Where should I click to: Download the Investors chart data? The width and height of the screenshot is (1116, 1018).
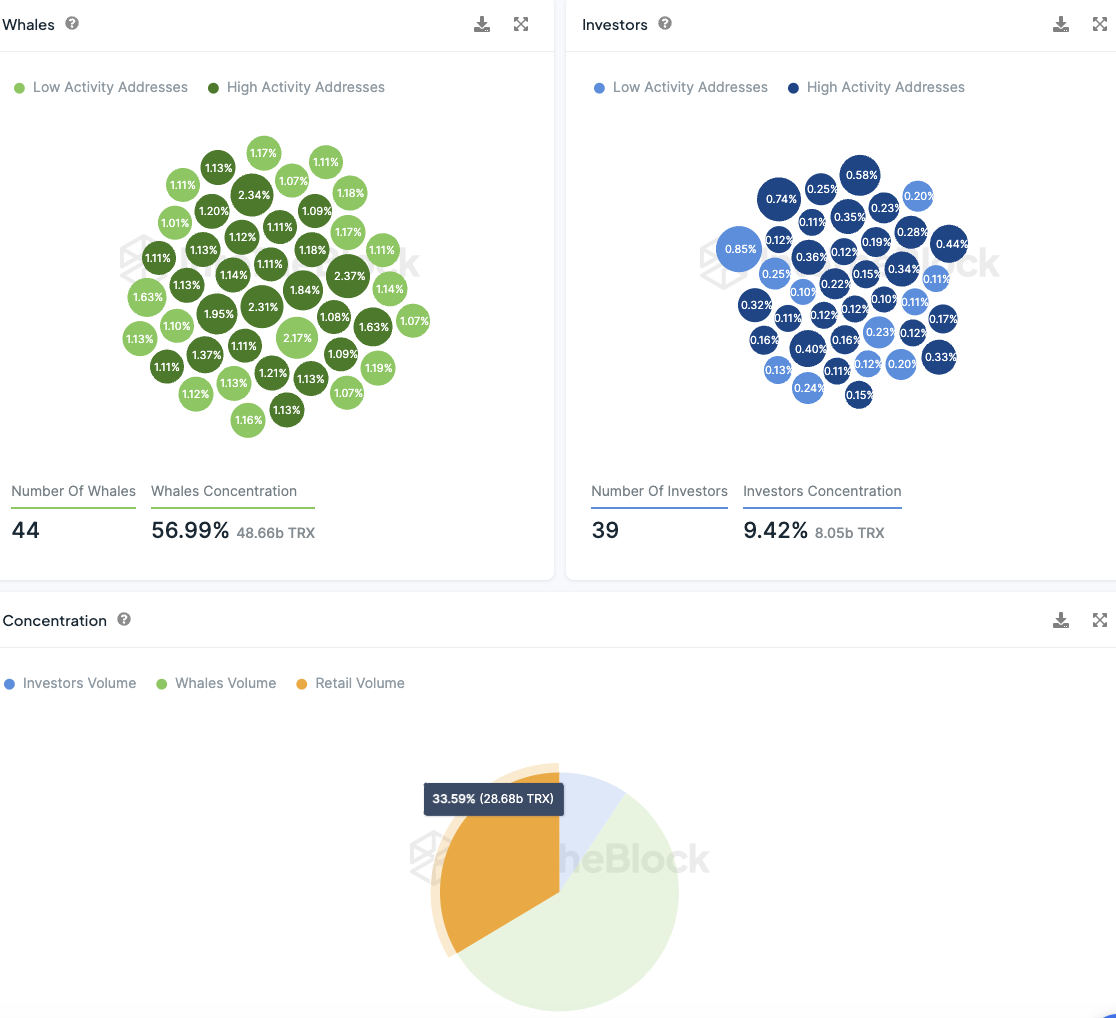(x=1060, y=24)
